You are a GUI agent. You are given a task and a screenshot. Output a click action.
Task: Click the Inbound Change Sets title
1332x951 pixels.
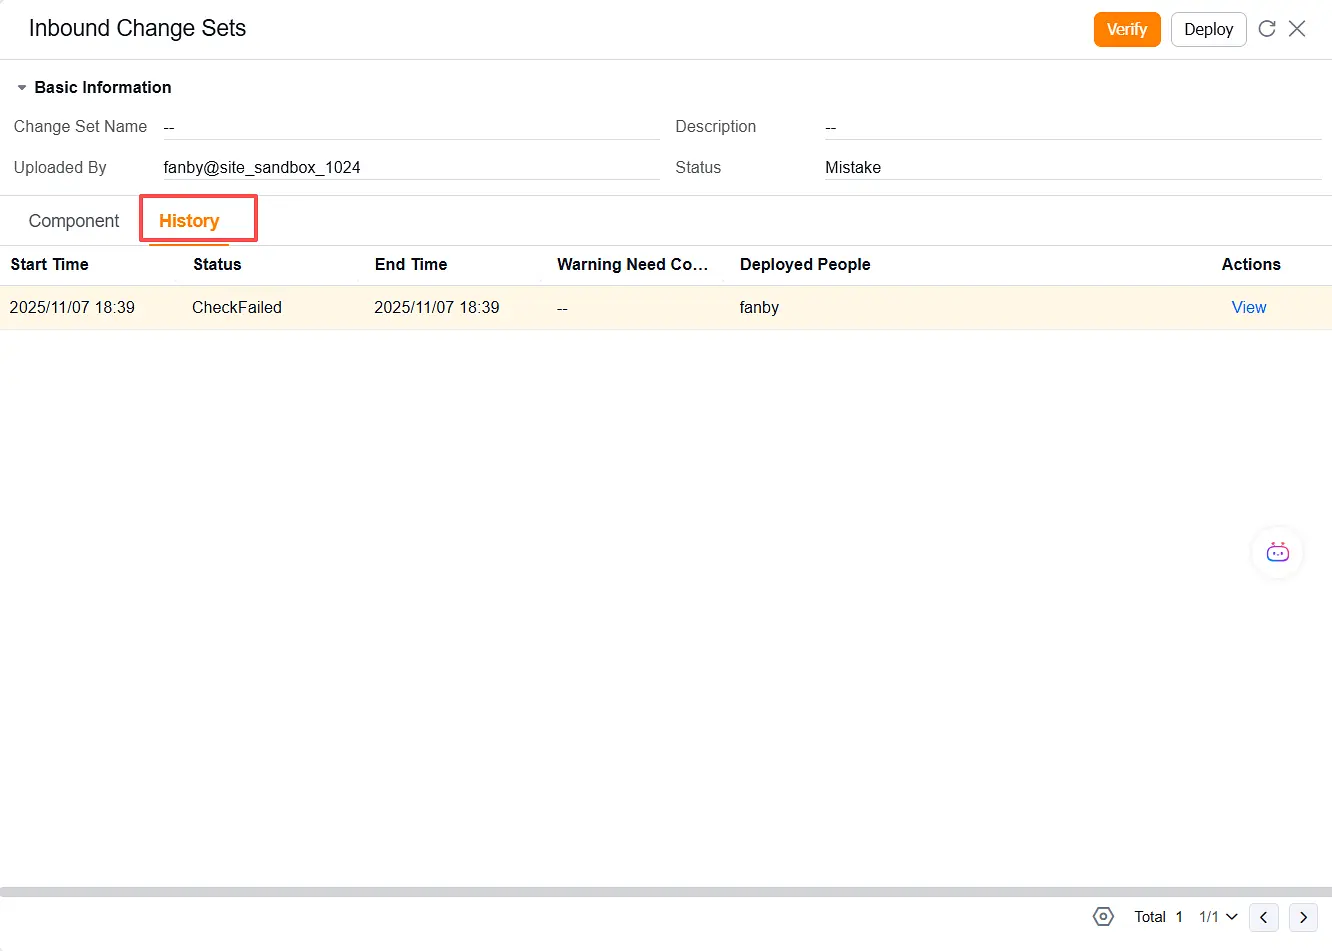[137, 28]
